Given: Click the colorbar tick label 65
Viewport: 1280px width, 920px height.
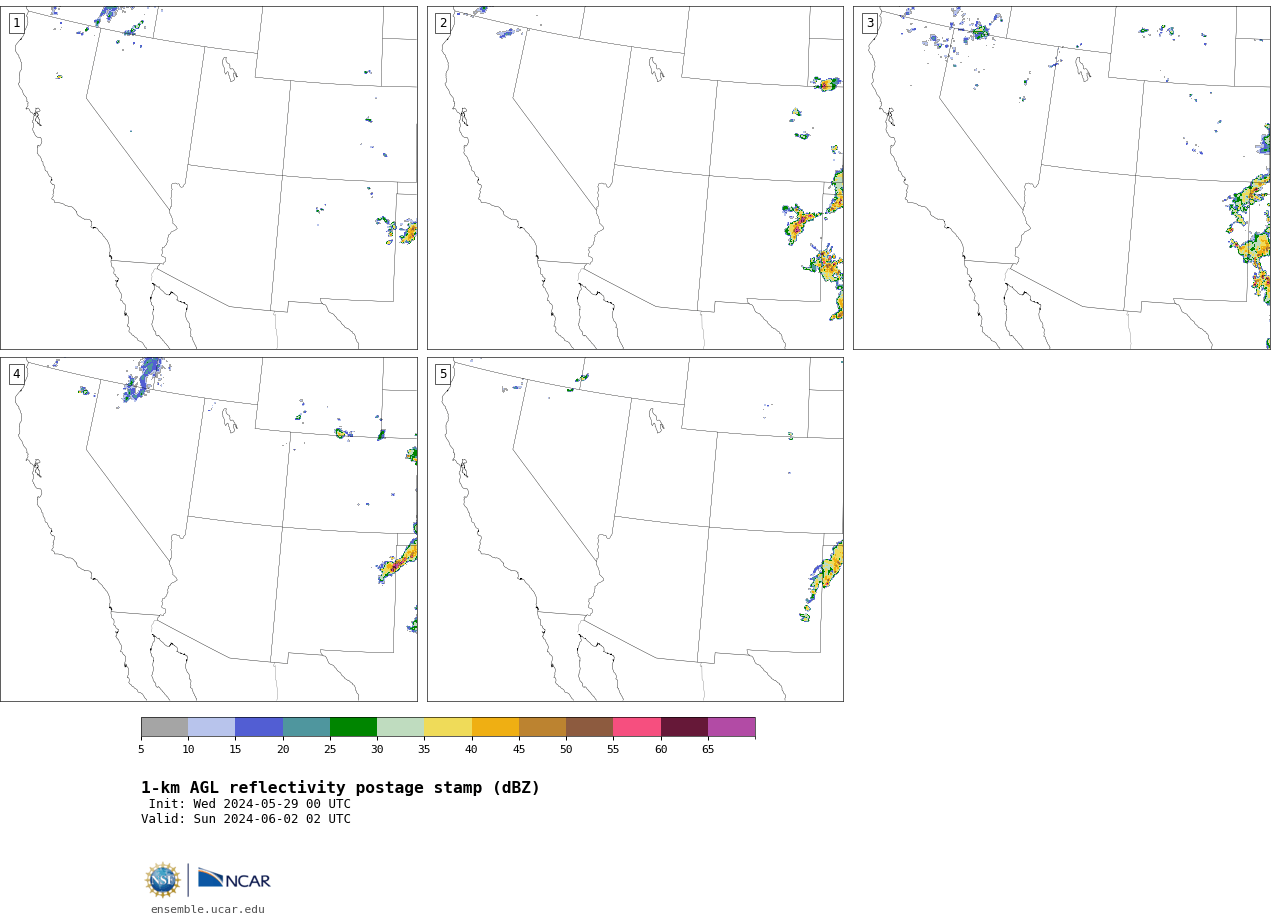Looking at the screenshot, I should [708, 749].
